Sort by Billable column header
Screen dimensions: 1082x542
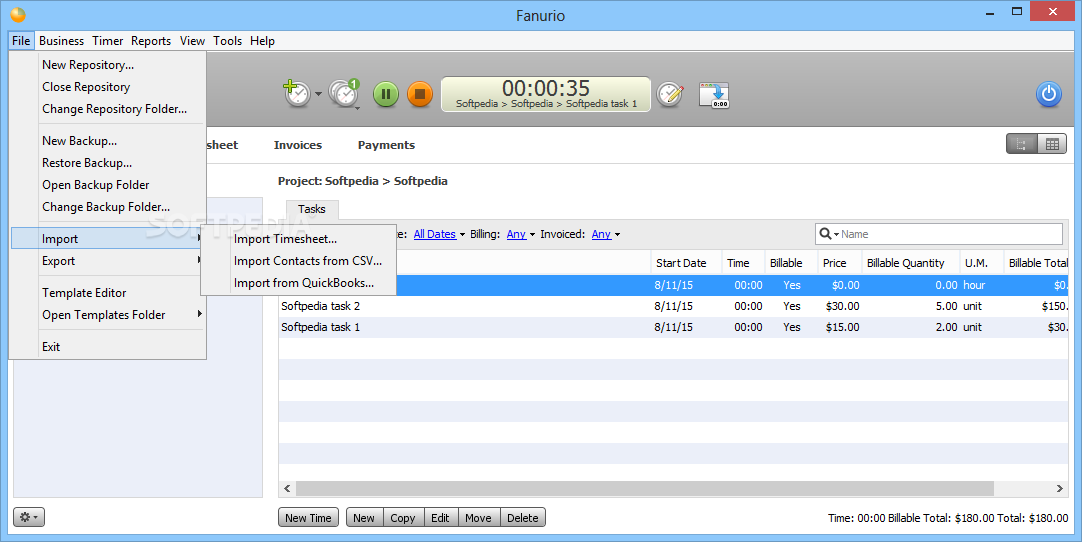(x=791, y=263)
